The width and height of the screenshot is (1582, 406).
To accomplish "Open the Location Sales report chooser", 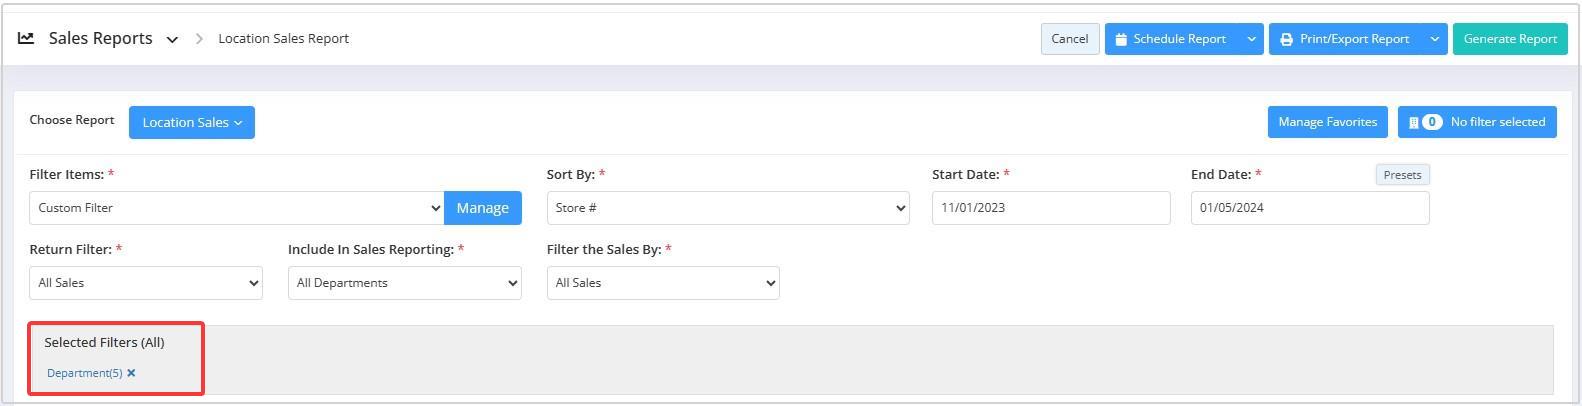I will click(x=192, y=122).
